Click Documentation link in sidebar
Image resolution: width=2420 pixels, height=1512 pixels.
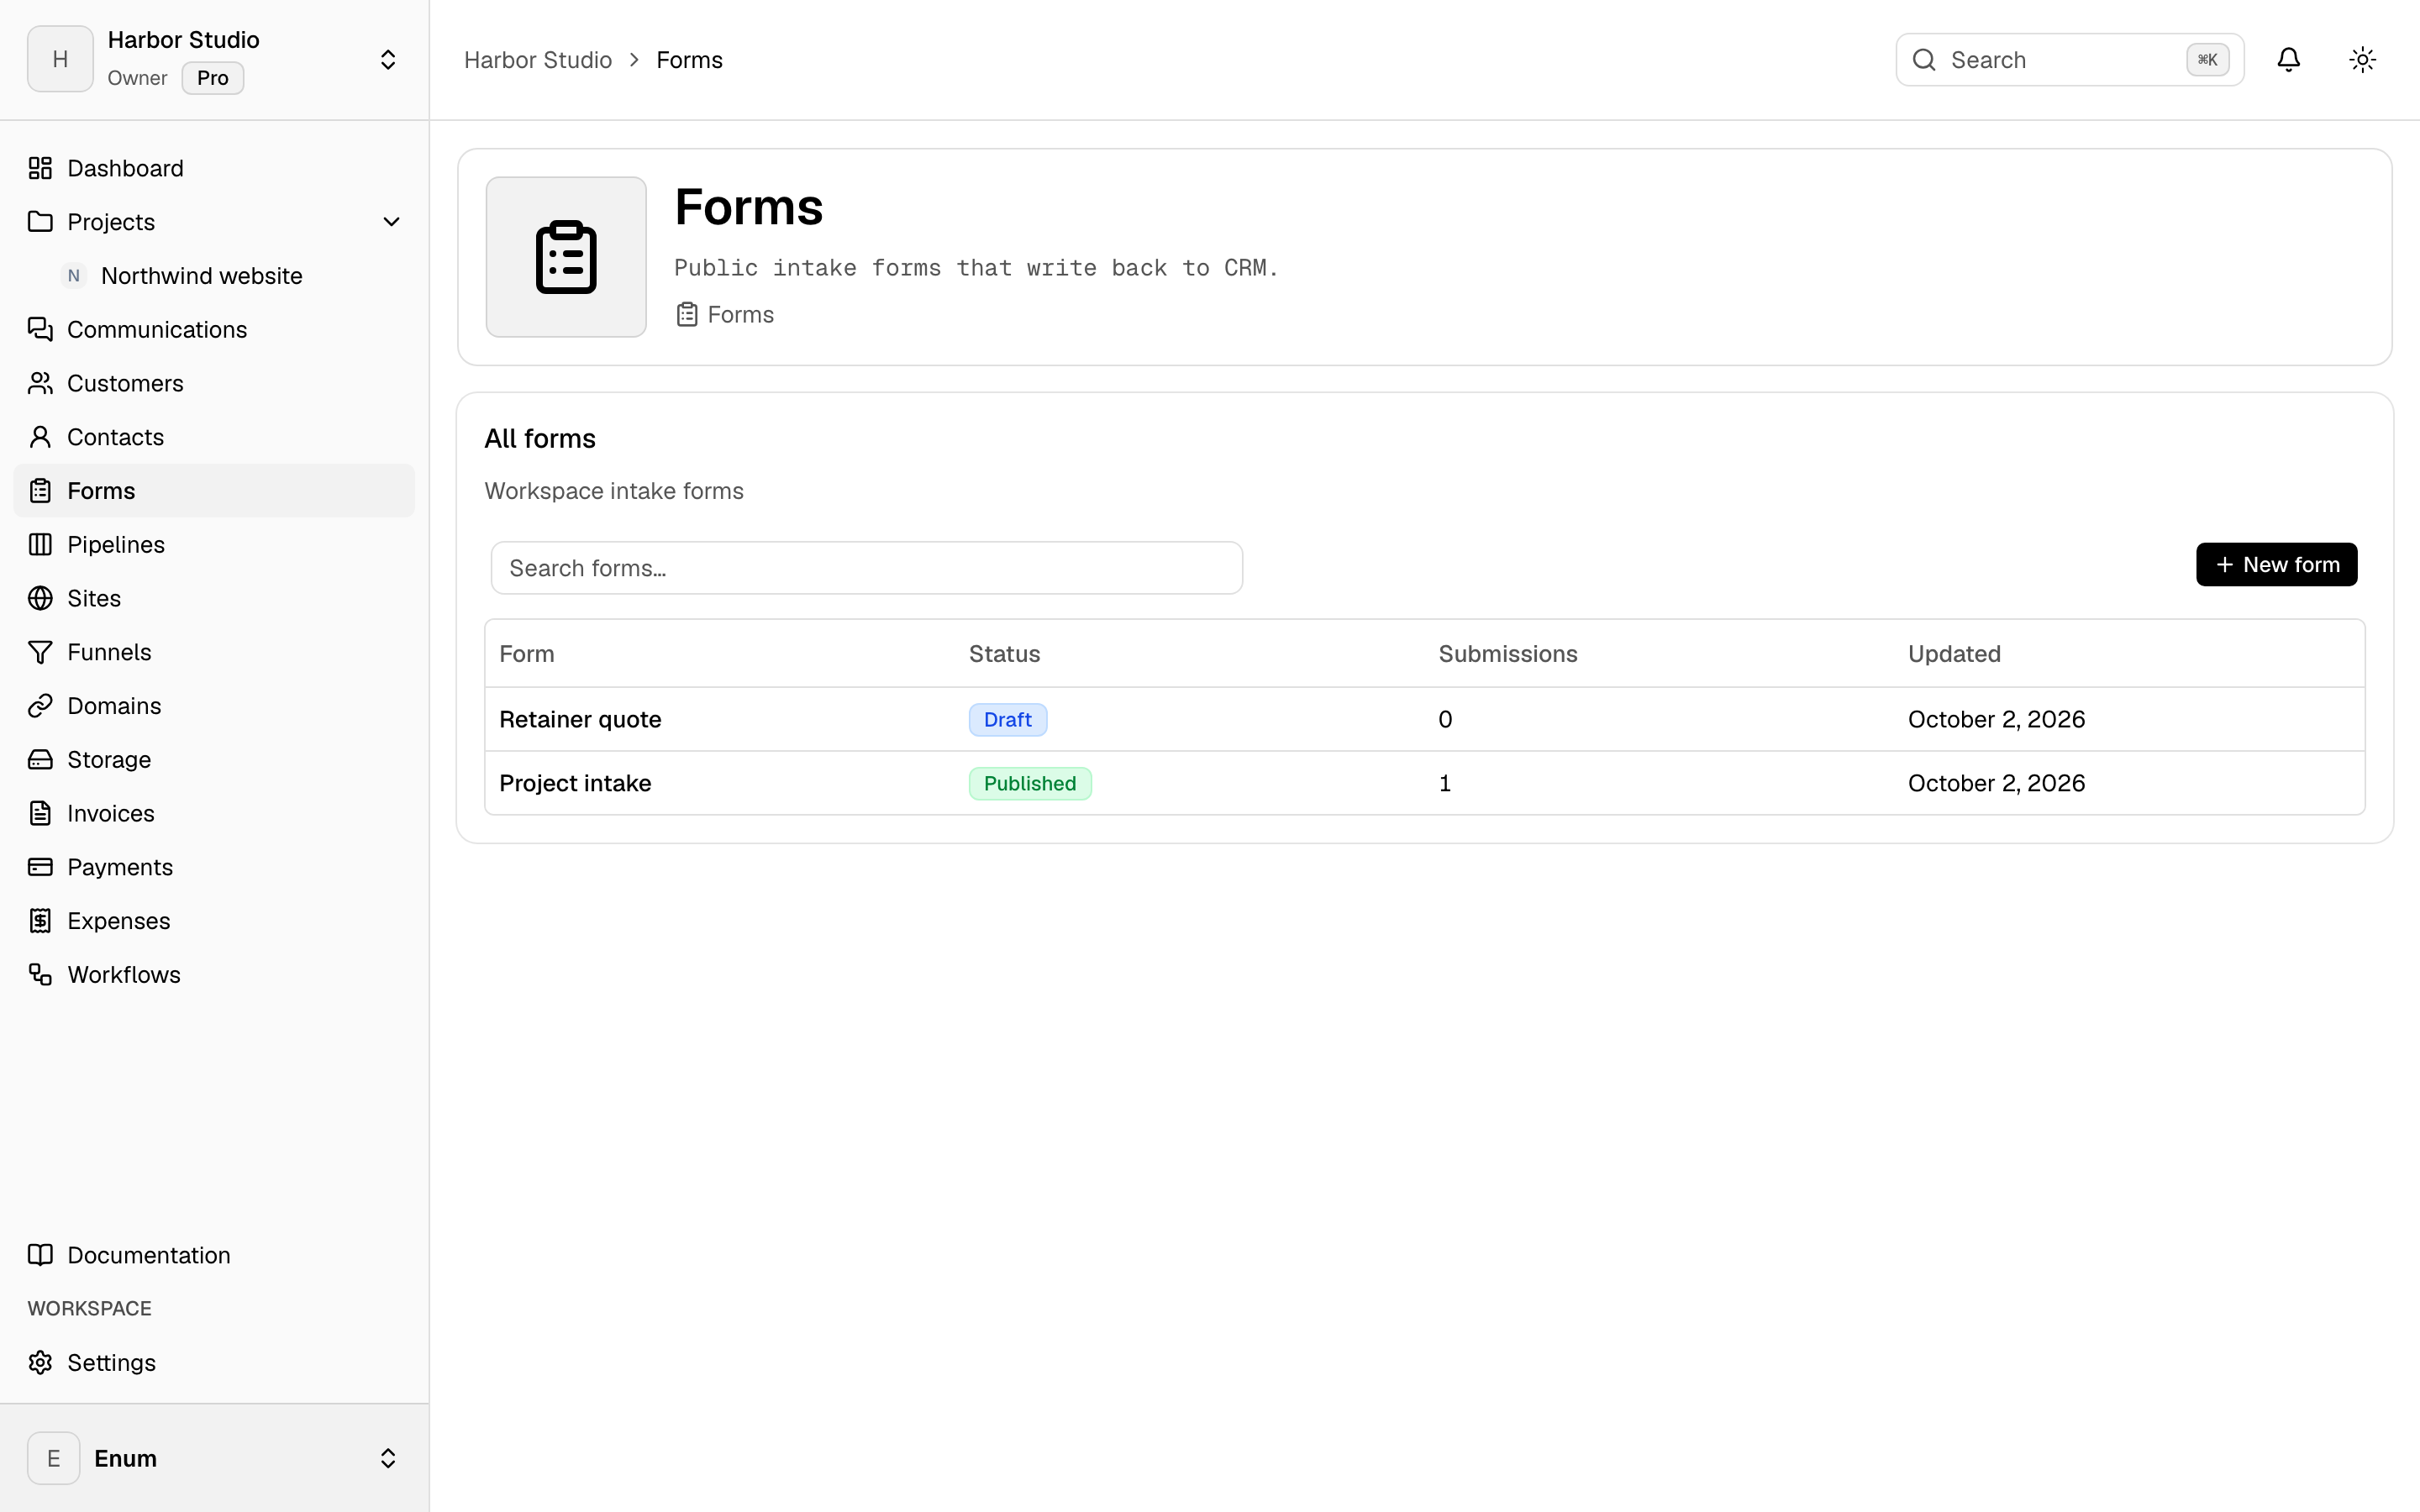pos(214,1255)
